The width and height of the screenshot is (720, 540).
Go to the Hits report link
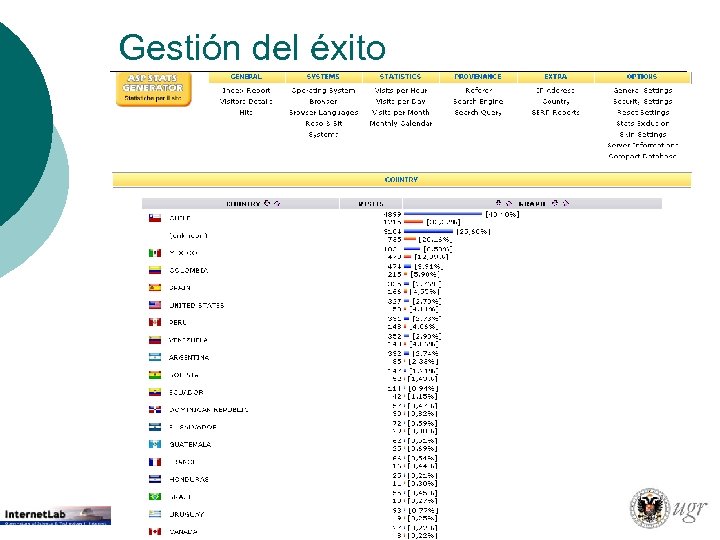(x=246, y=112)
